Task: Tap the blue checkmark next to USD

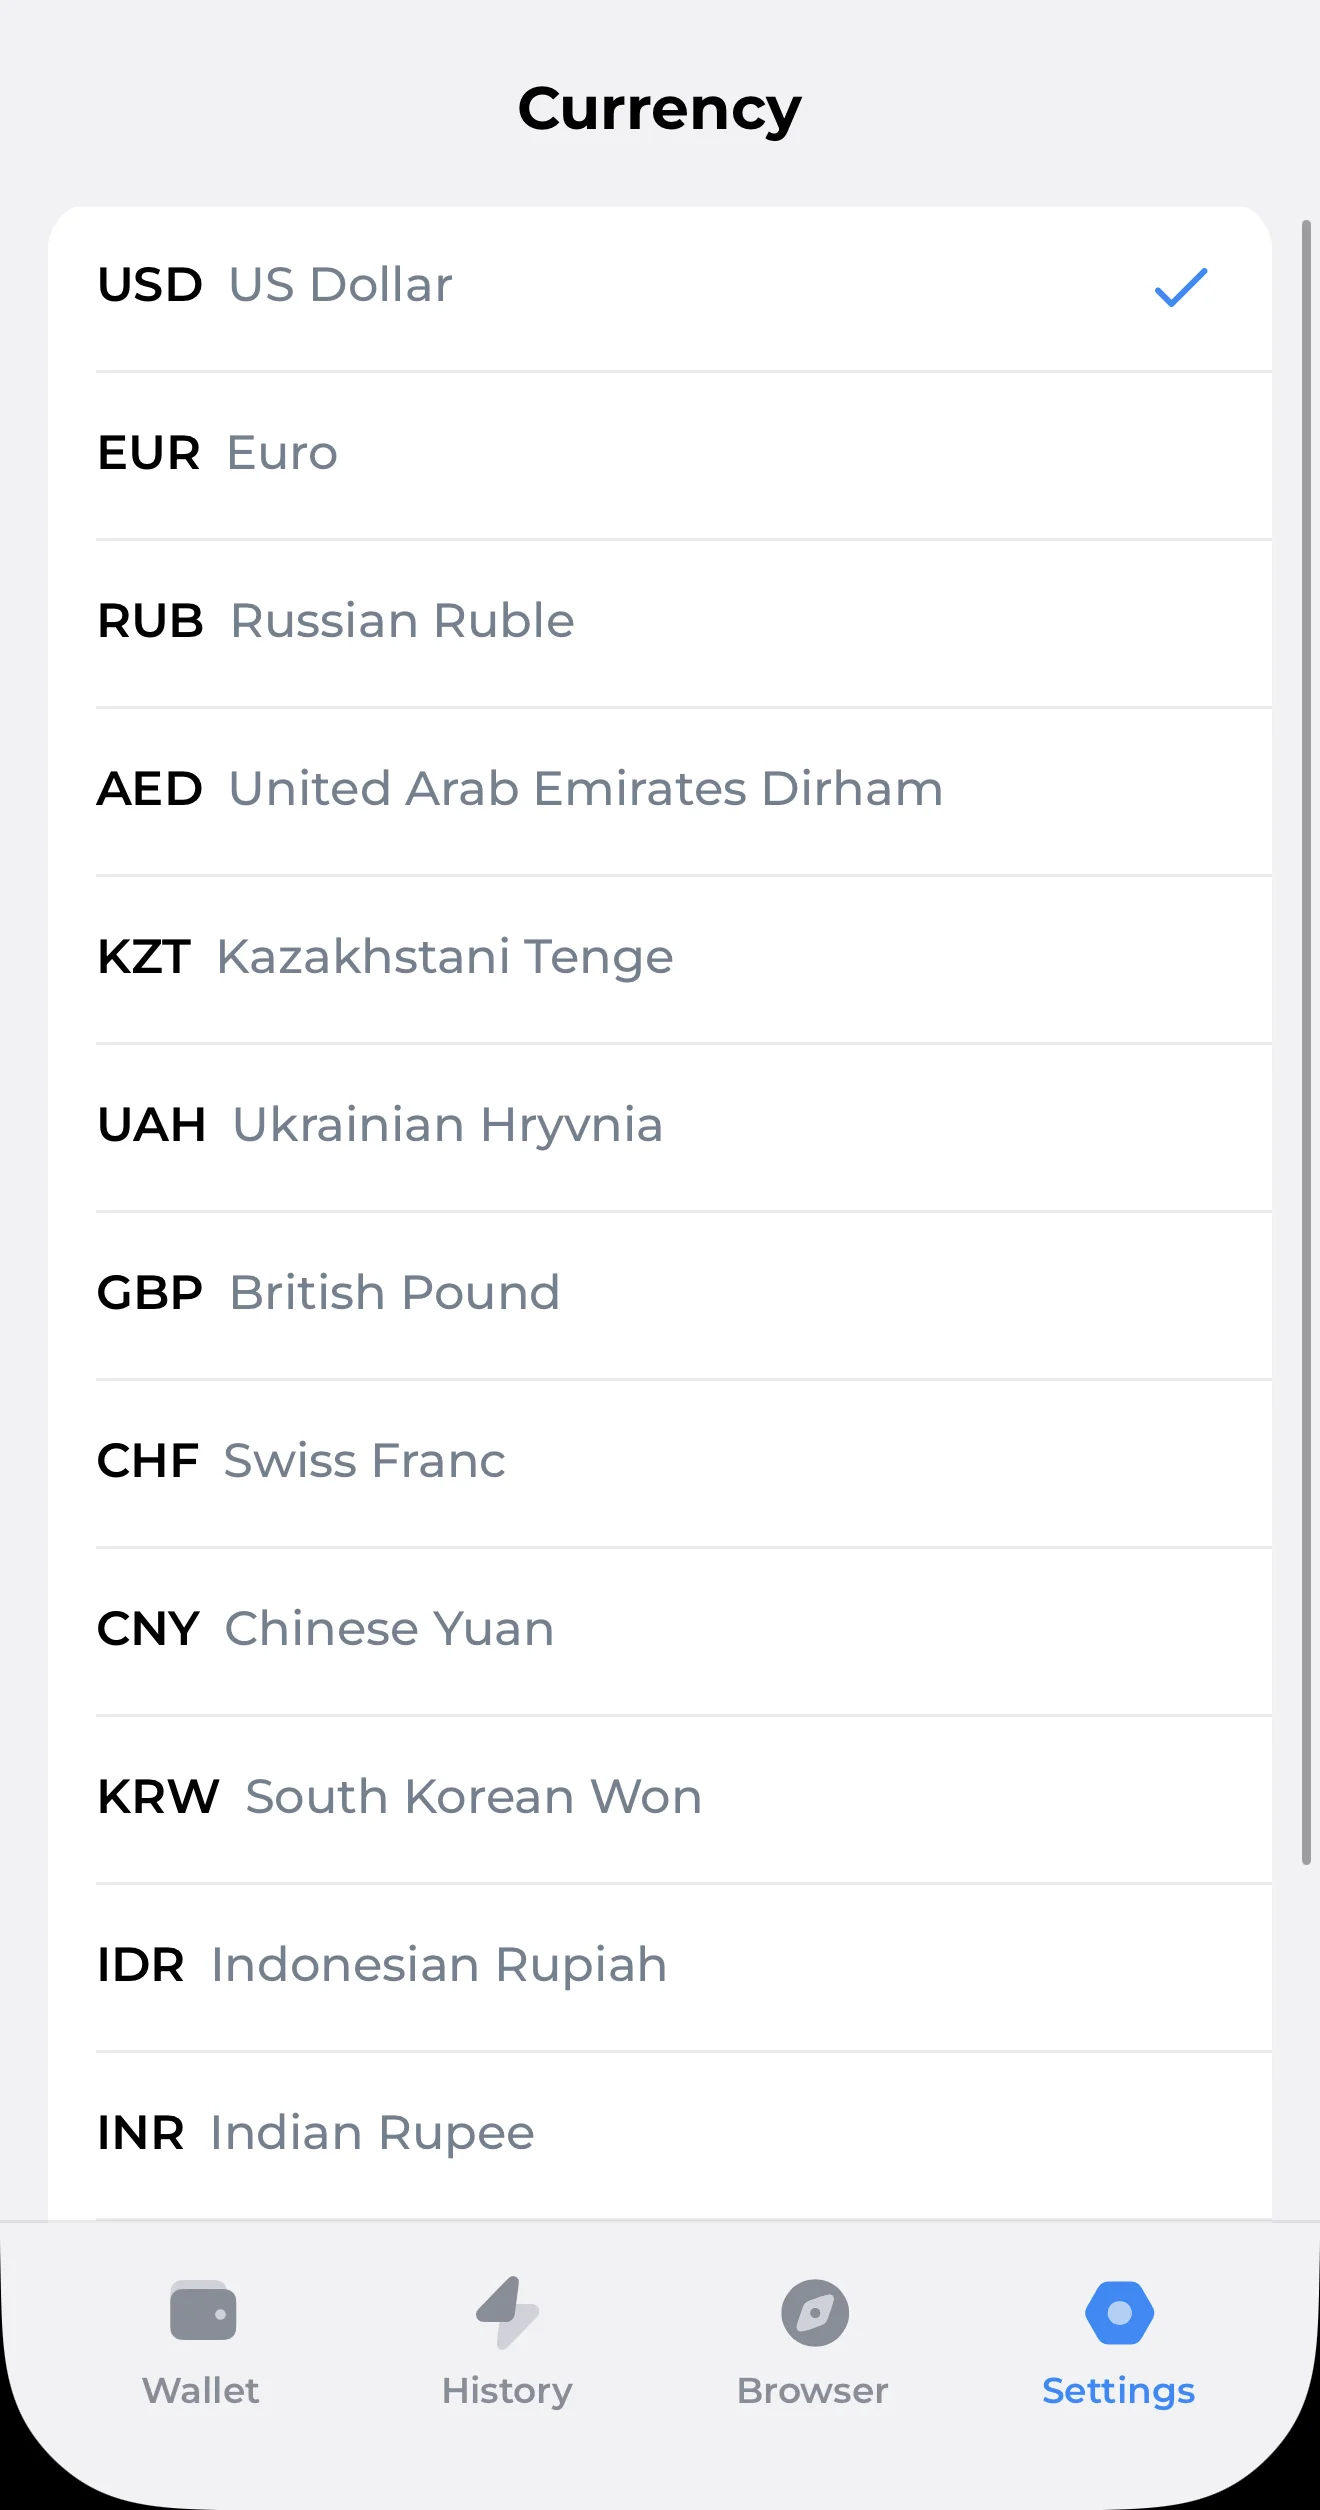Action: 1181,287
